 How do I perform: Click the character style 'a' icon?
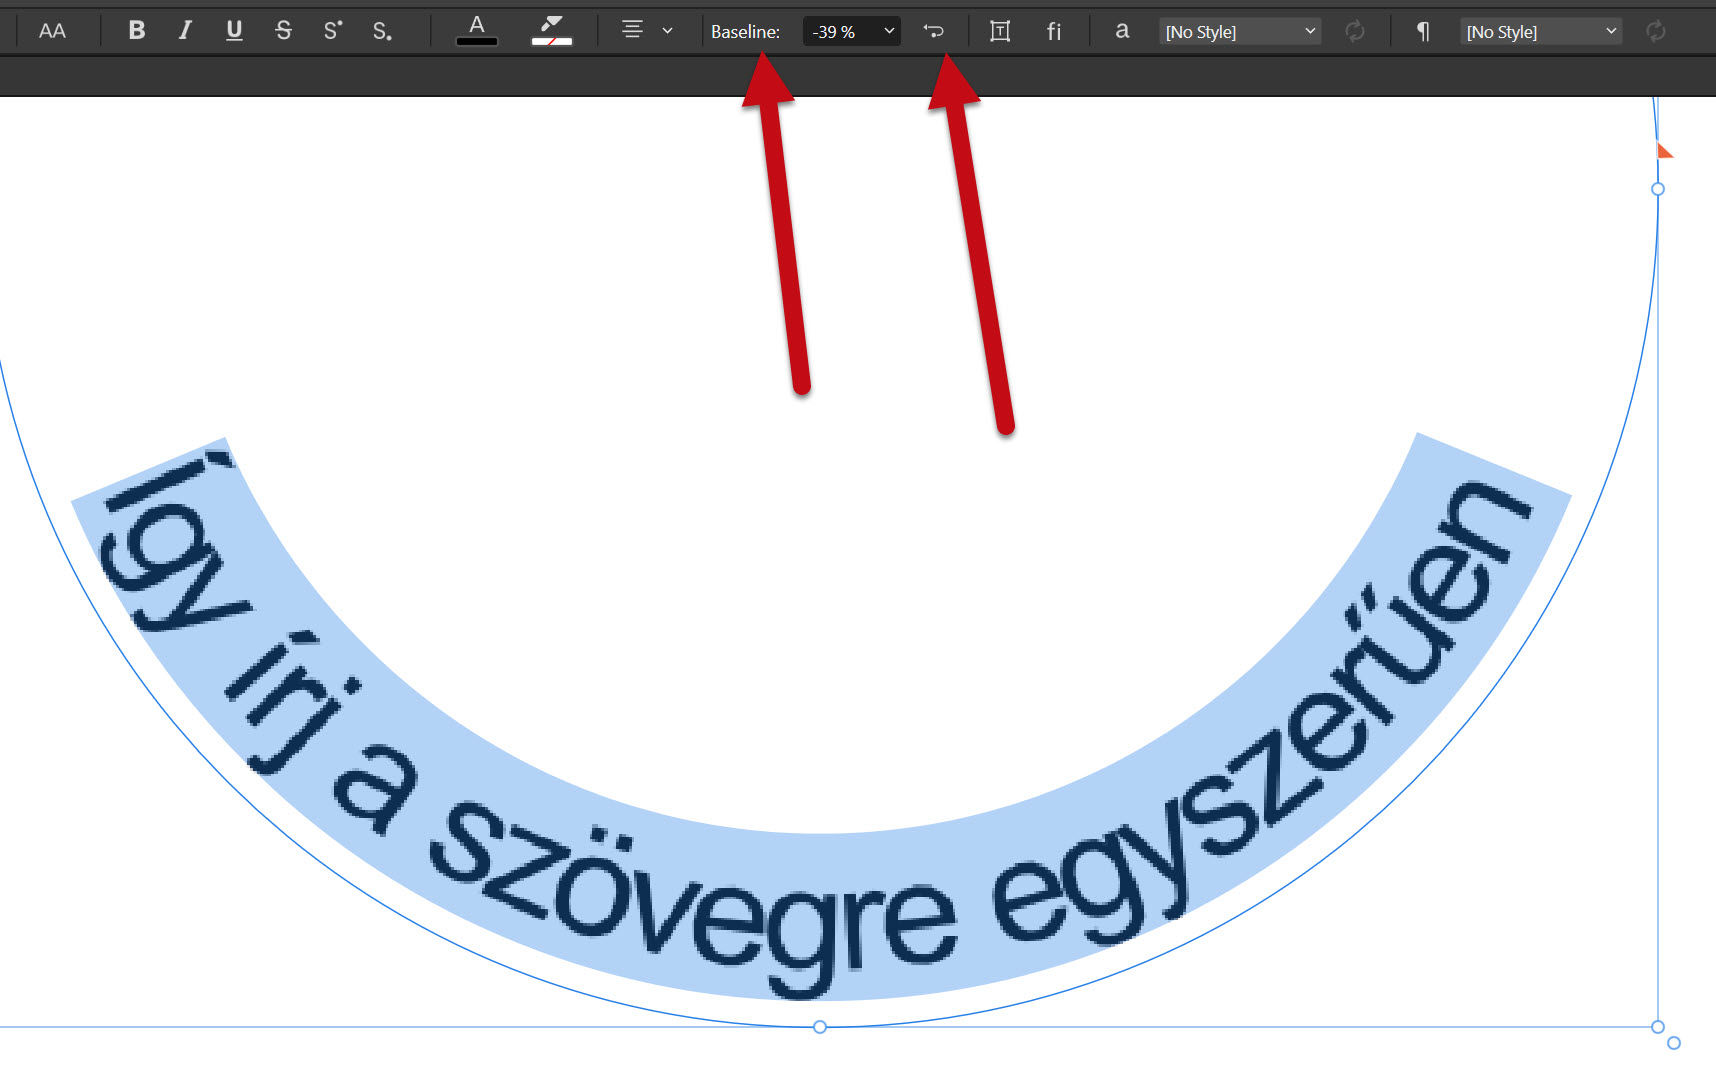[x=1122, y=31]
